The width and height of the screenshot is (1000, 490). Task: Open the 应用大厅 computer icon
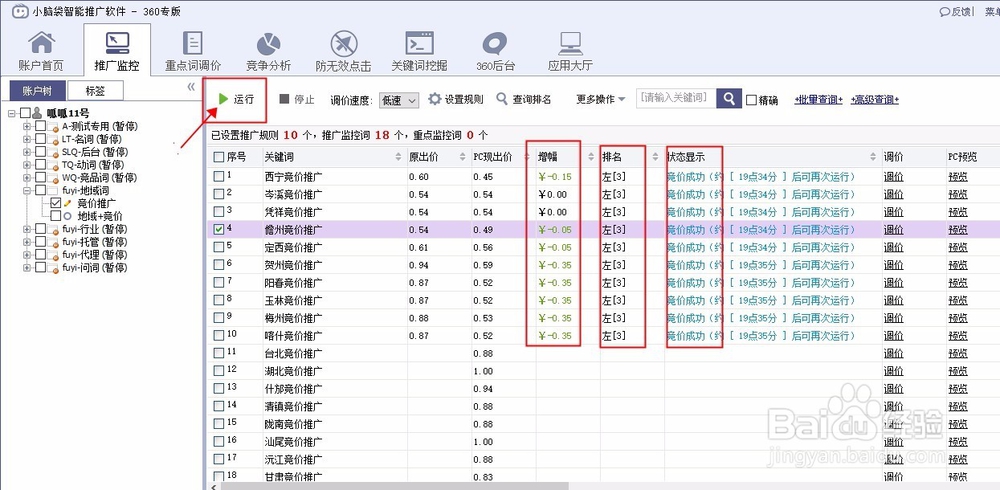[x=570, y=43]
